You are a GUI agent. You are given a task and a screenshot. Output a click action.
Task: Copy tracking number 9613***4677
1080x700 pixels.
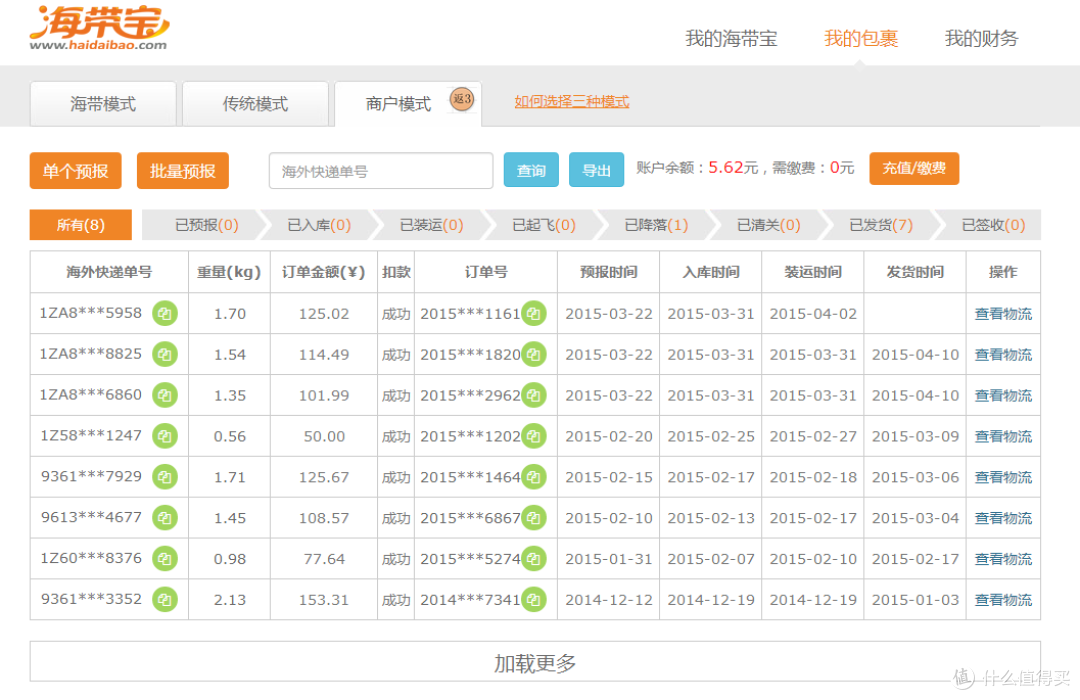coord(165,517)
